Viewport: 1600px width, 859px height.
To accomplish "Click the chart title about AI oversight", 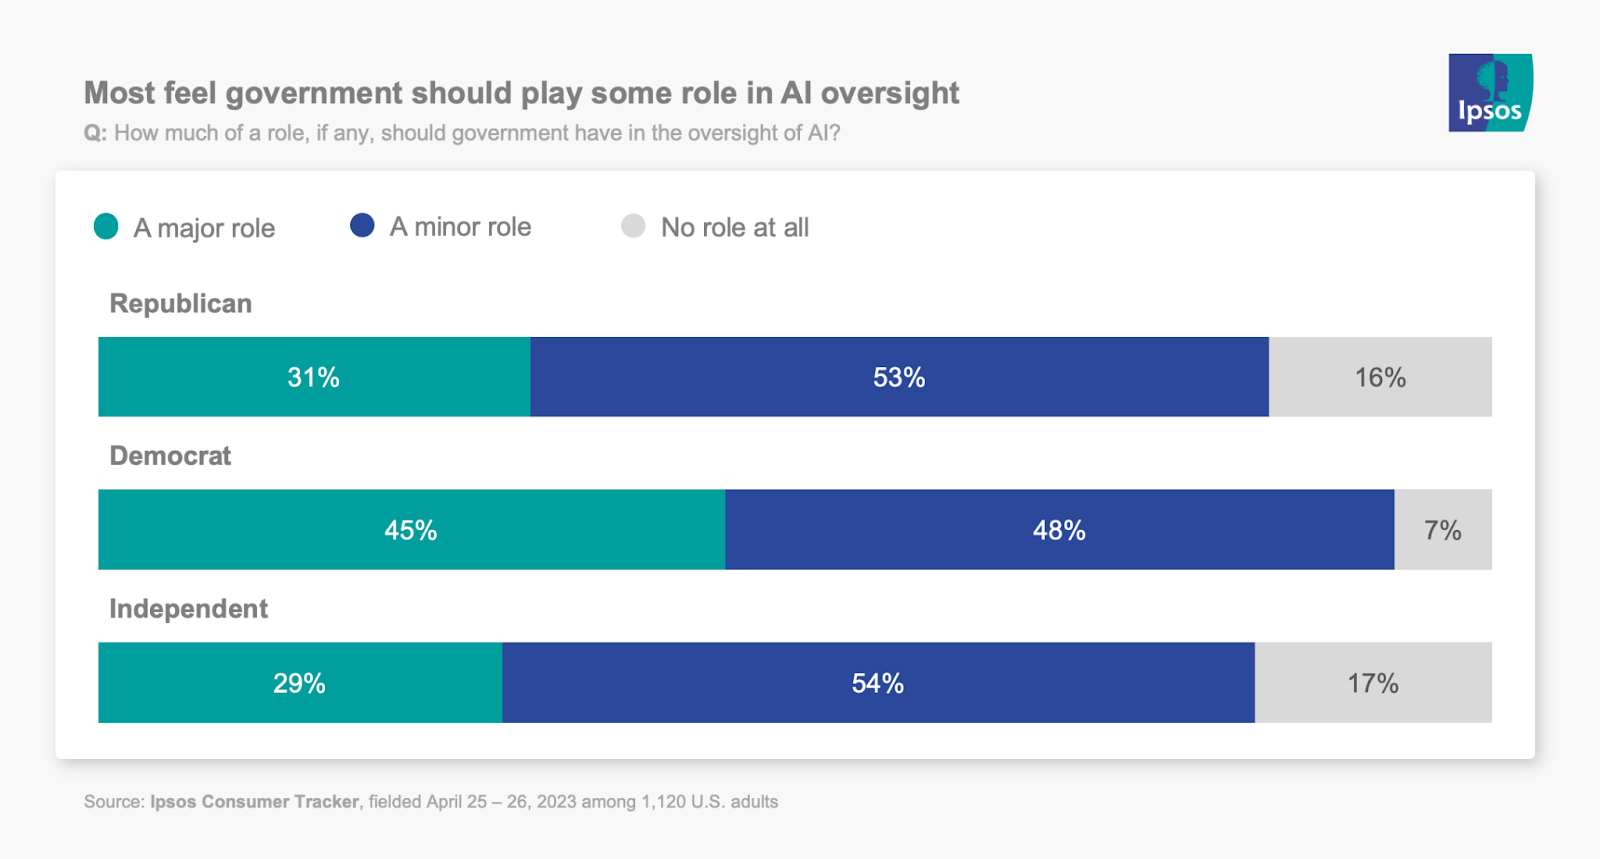I will (x=521, y=93).
